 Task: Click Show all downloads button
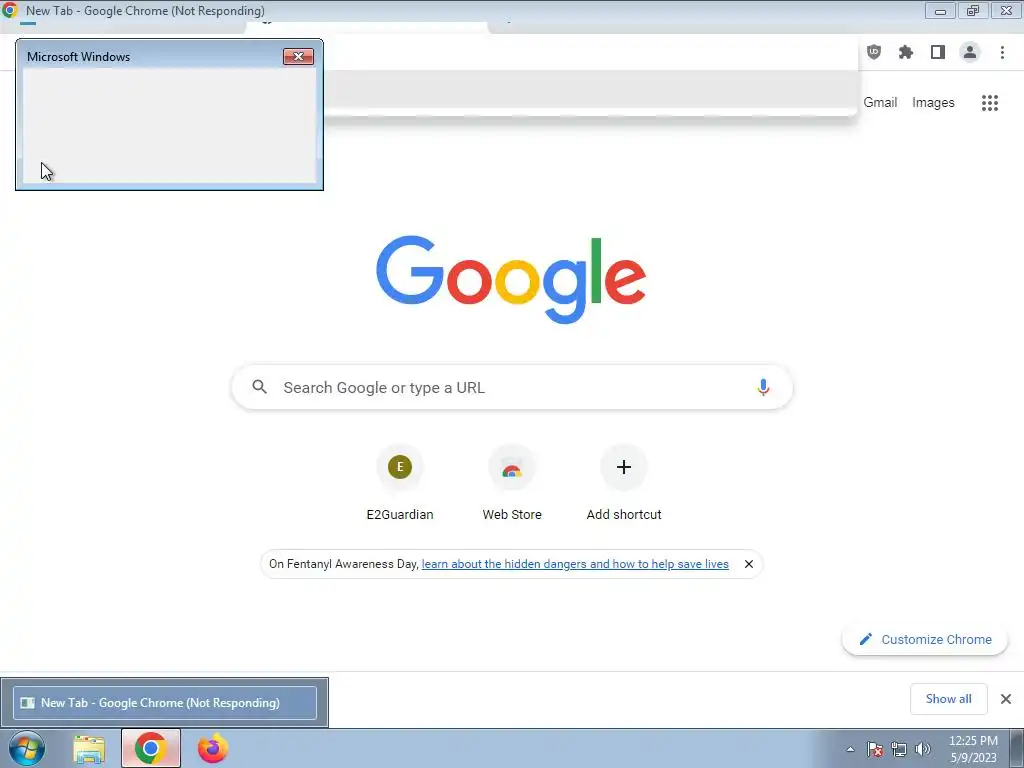(948, 699)
